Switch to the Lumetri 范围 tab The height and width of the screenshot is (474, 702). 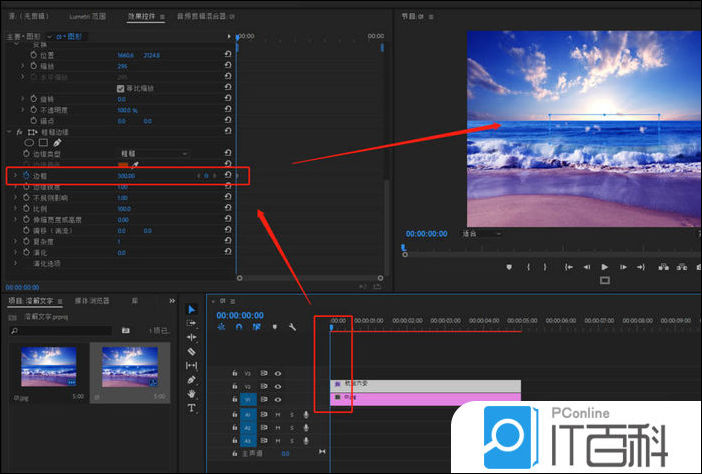[87, 17]
